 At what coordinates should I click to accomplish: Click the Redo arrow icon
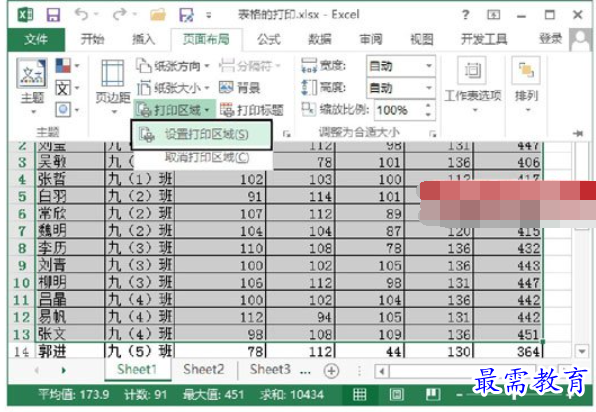119,15
